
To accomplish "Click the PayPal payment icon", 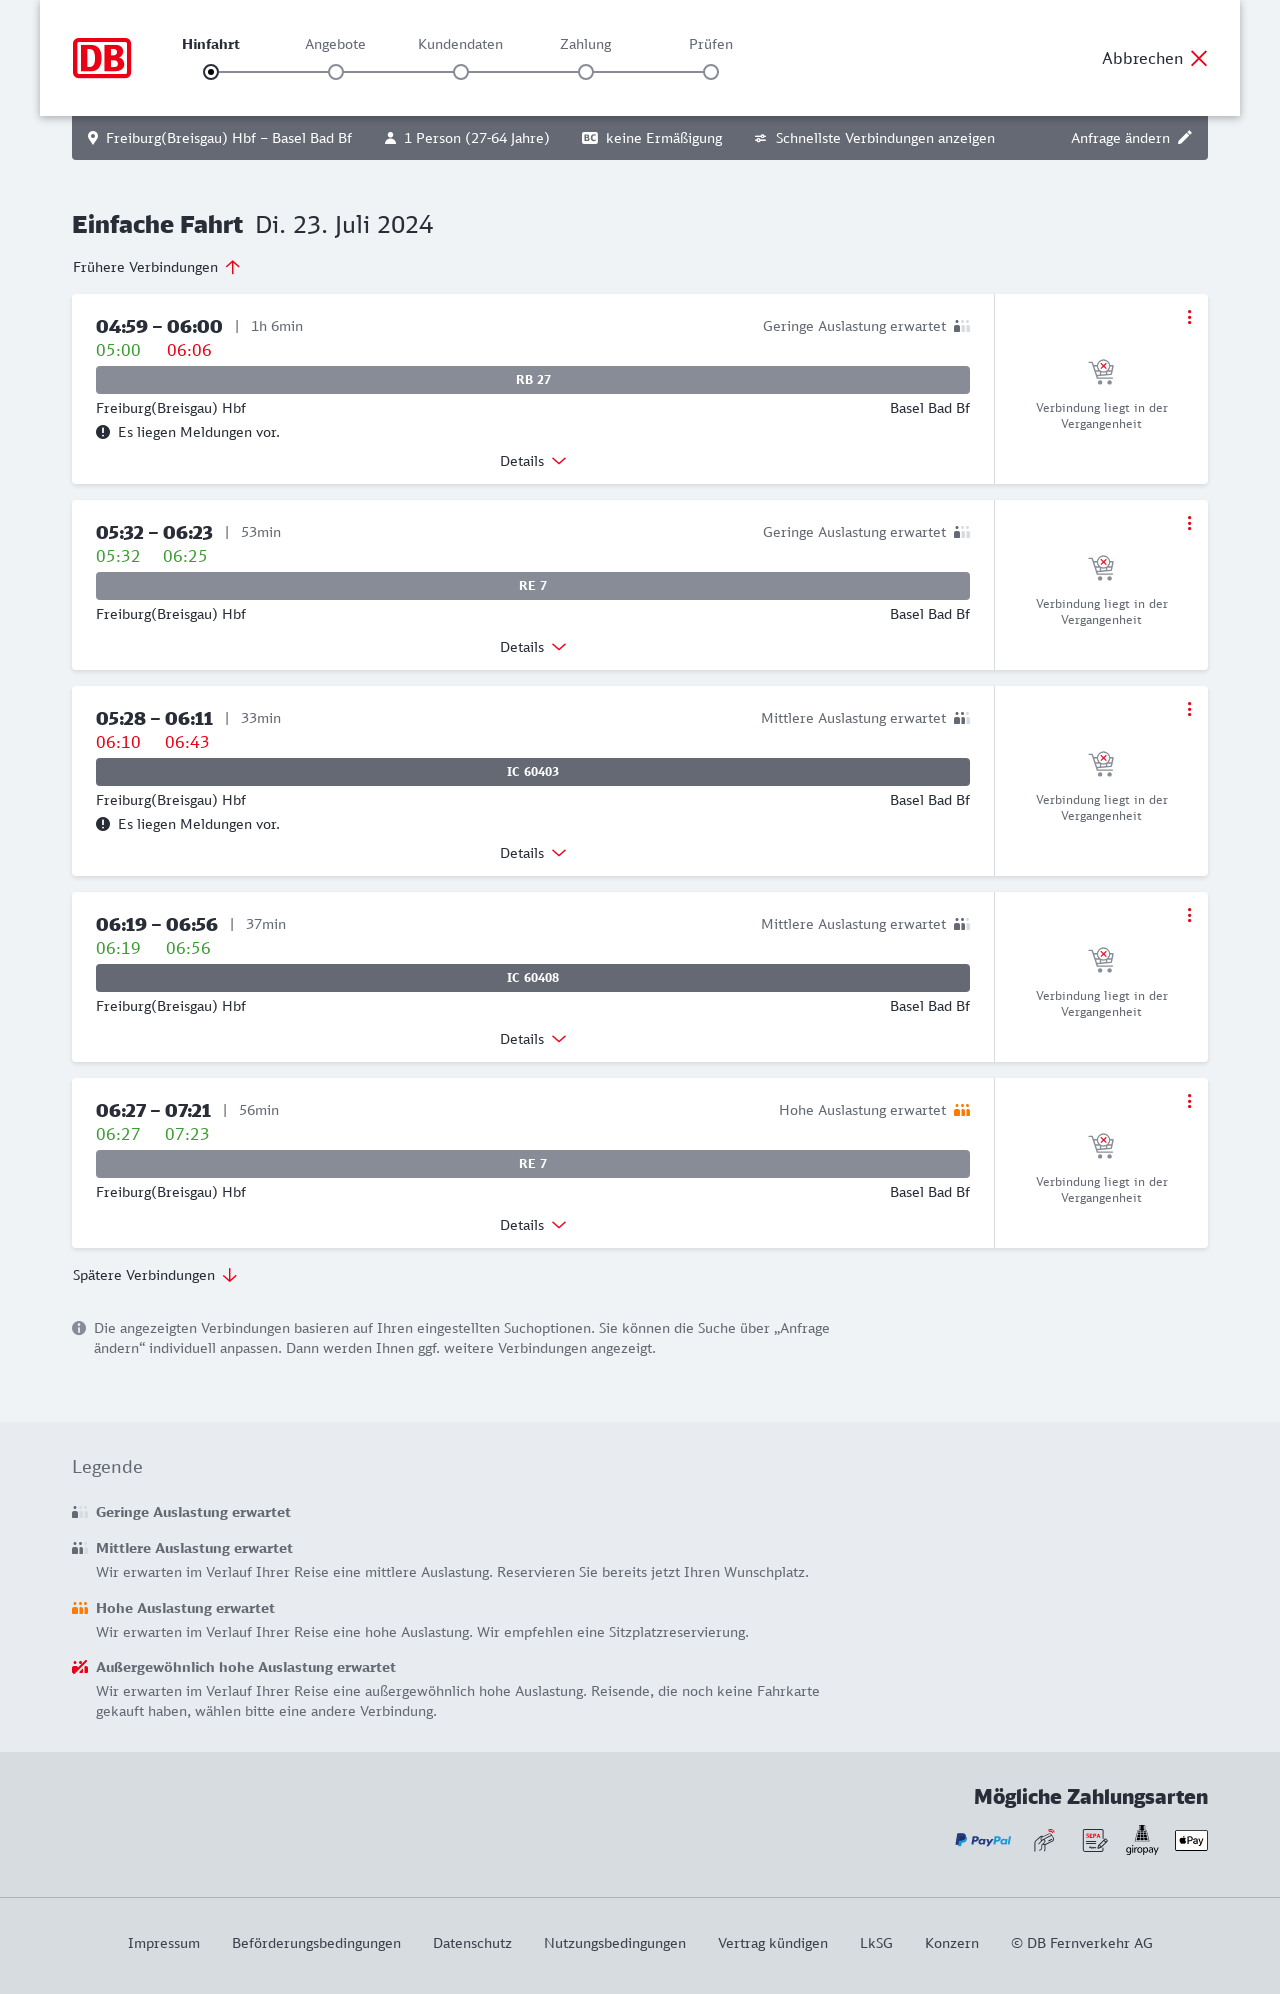I will tap(983, 1840).
